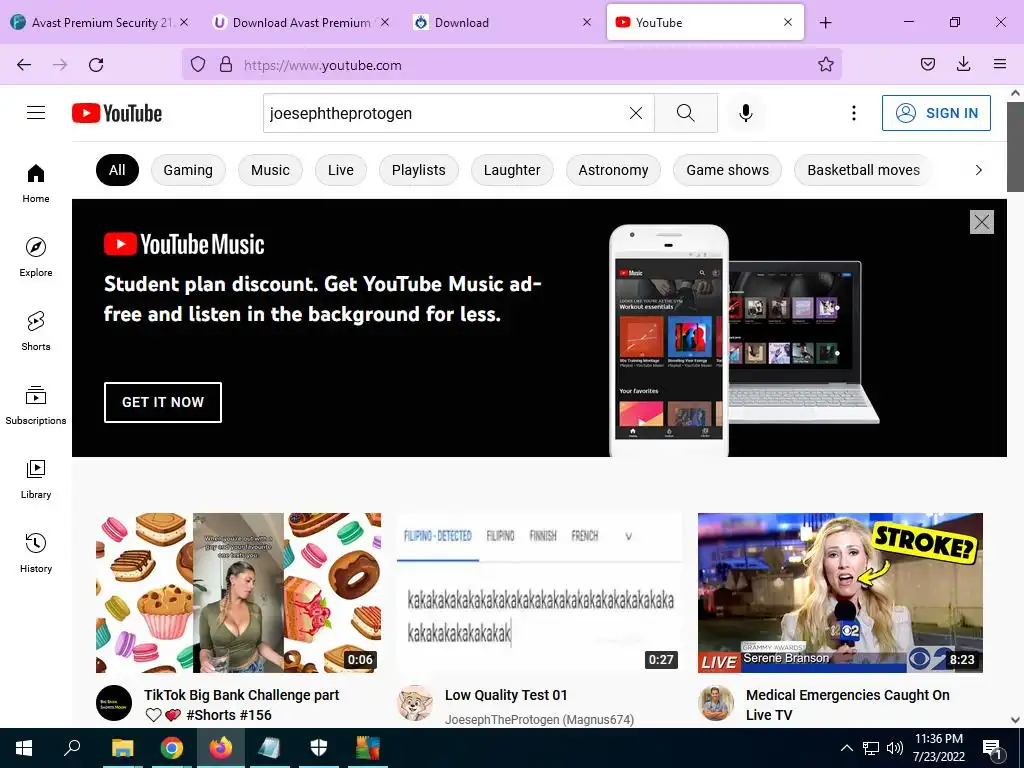The height and width of the screenshot is (768, 1024).
Task: Click the kakakaka Low Quality Test thumbnail
Action: click(539, 593)
